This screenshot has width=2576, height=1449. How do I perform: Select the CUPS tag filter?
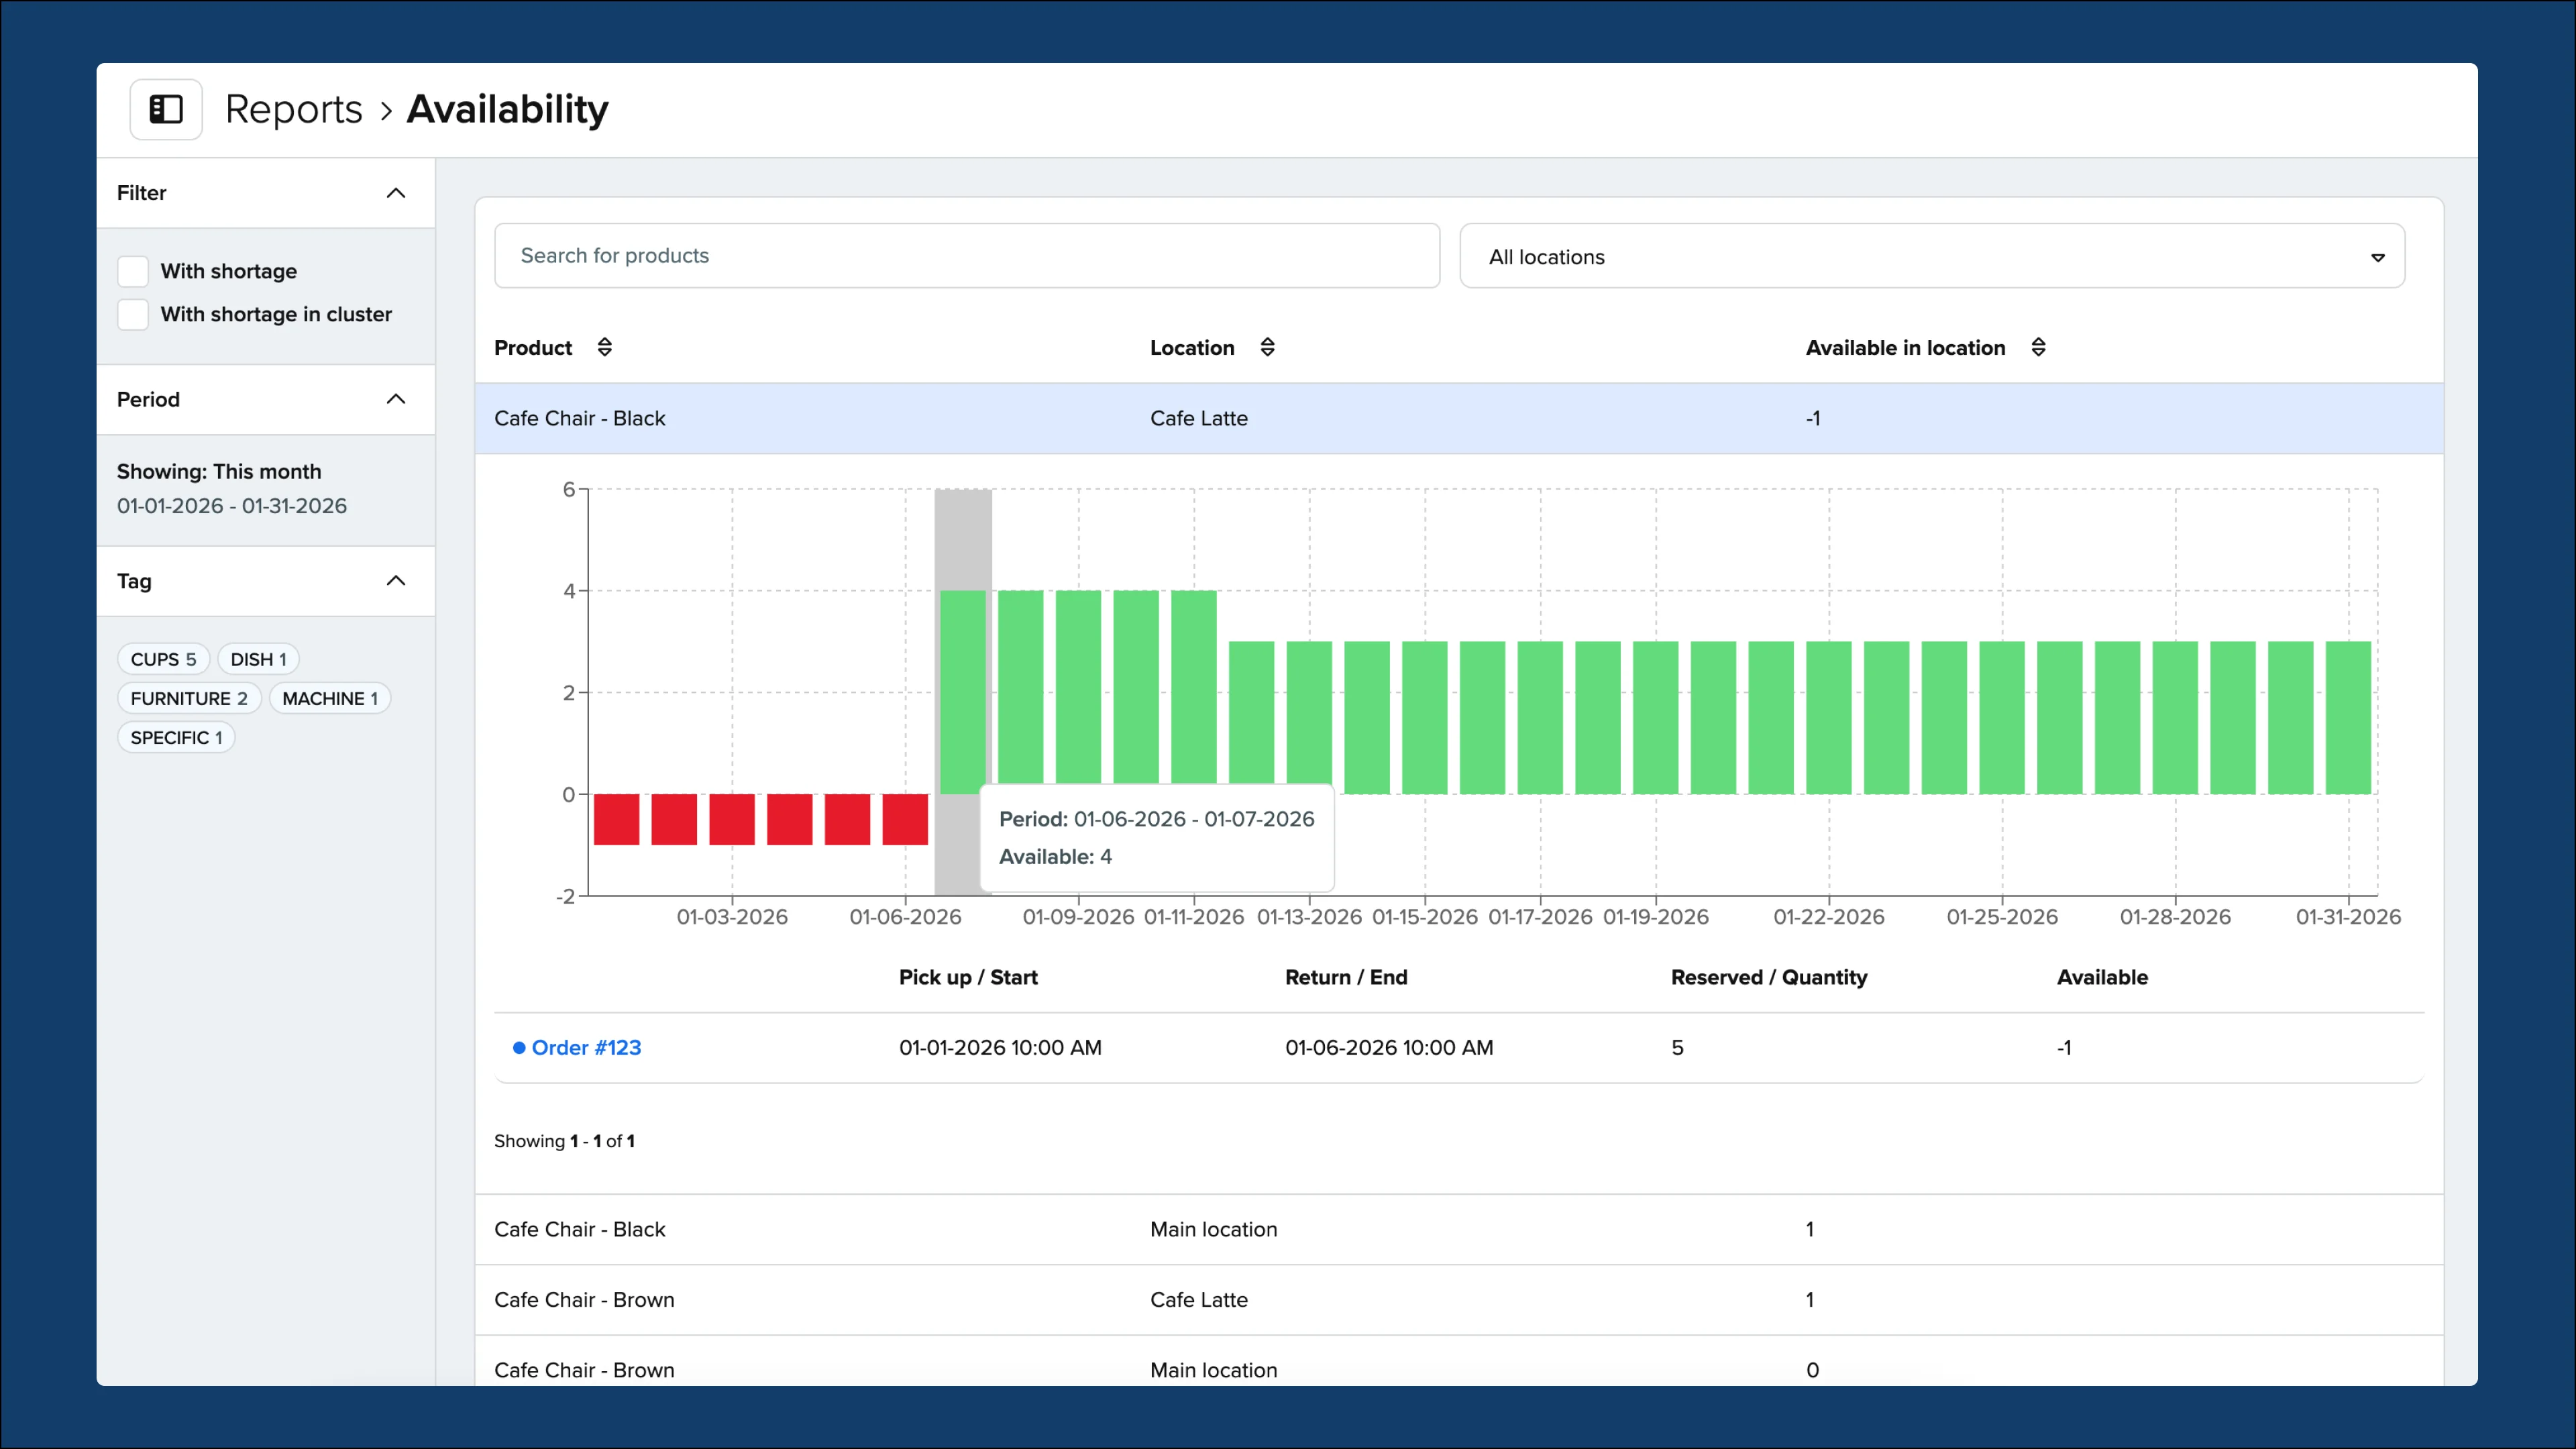pyautogui.click(x=163, y=658)
